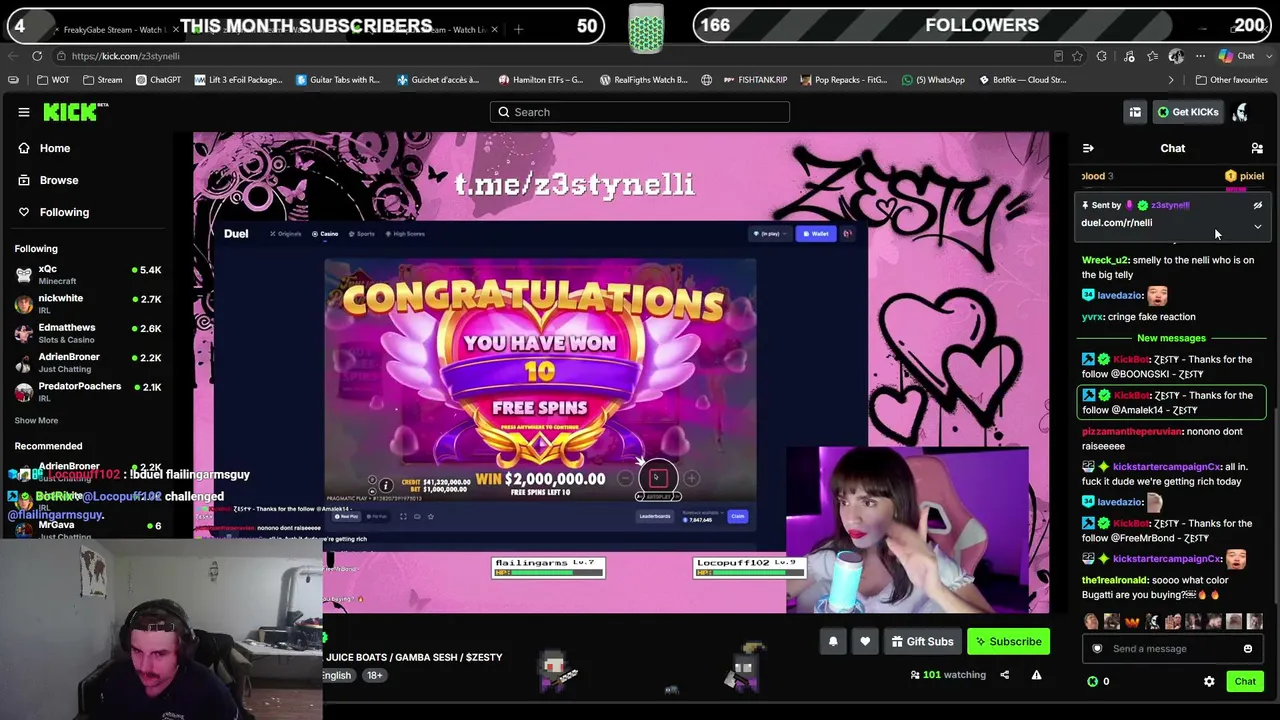Select the xQc channel in Following
The width and height of the screenshot is (1280, 720).
tap(88, 275)
